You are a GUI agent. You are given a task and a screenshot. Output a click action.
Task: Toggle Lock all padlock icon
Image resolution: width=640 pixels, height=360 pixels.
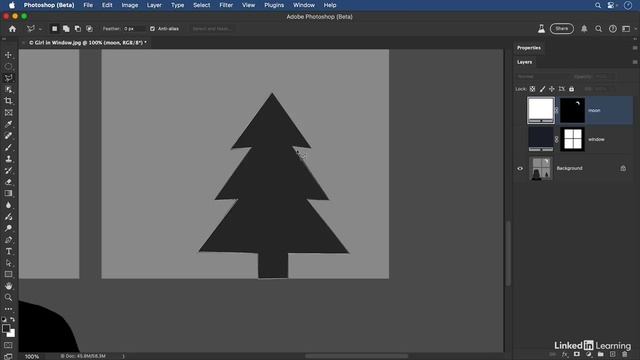pos(571,89)
